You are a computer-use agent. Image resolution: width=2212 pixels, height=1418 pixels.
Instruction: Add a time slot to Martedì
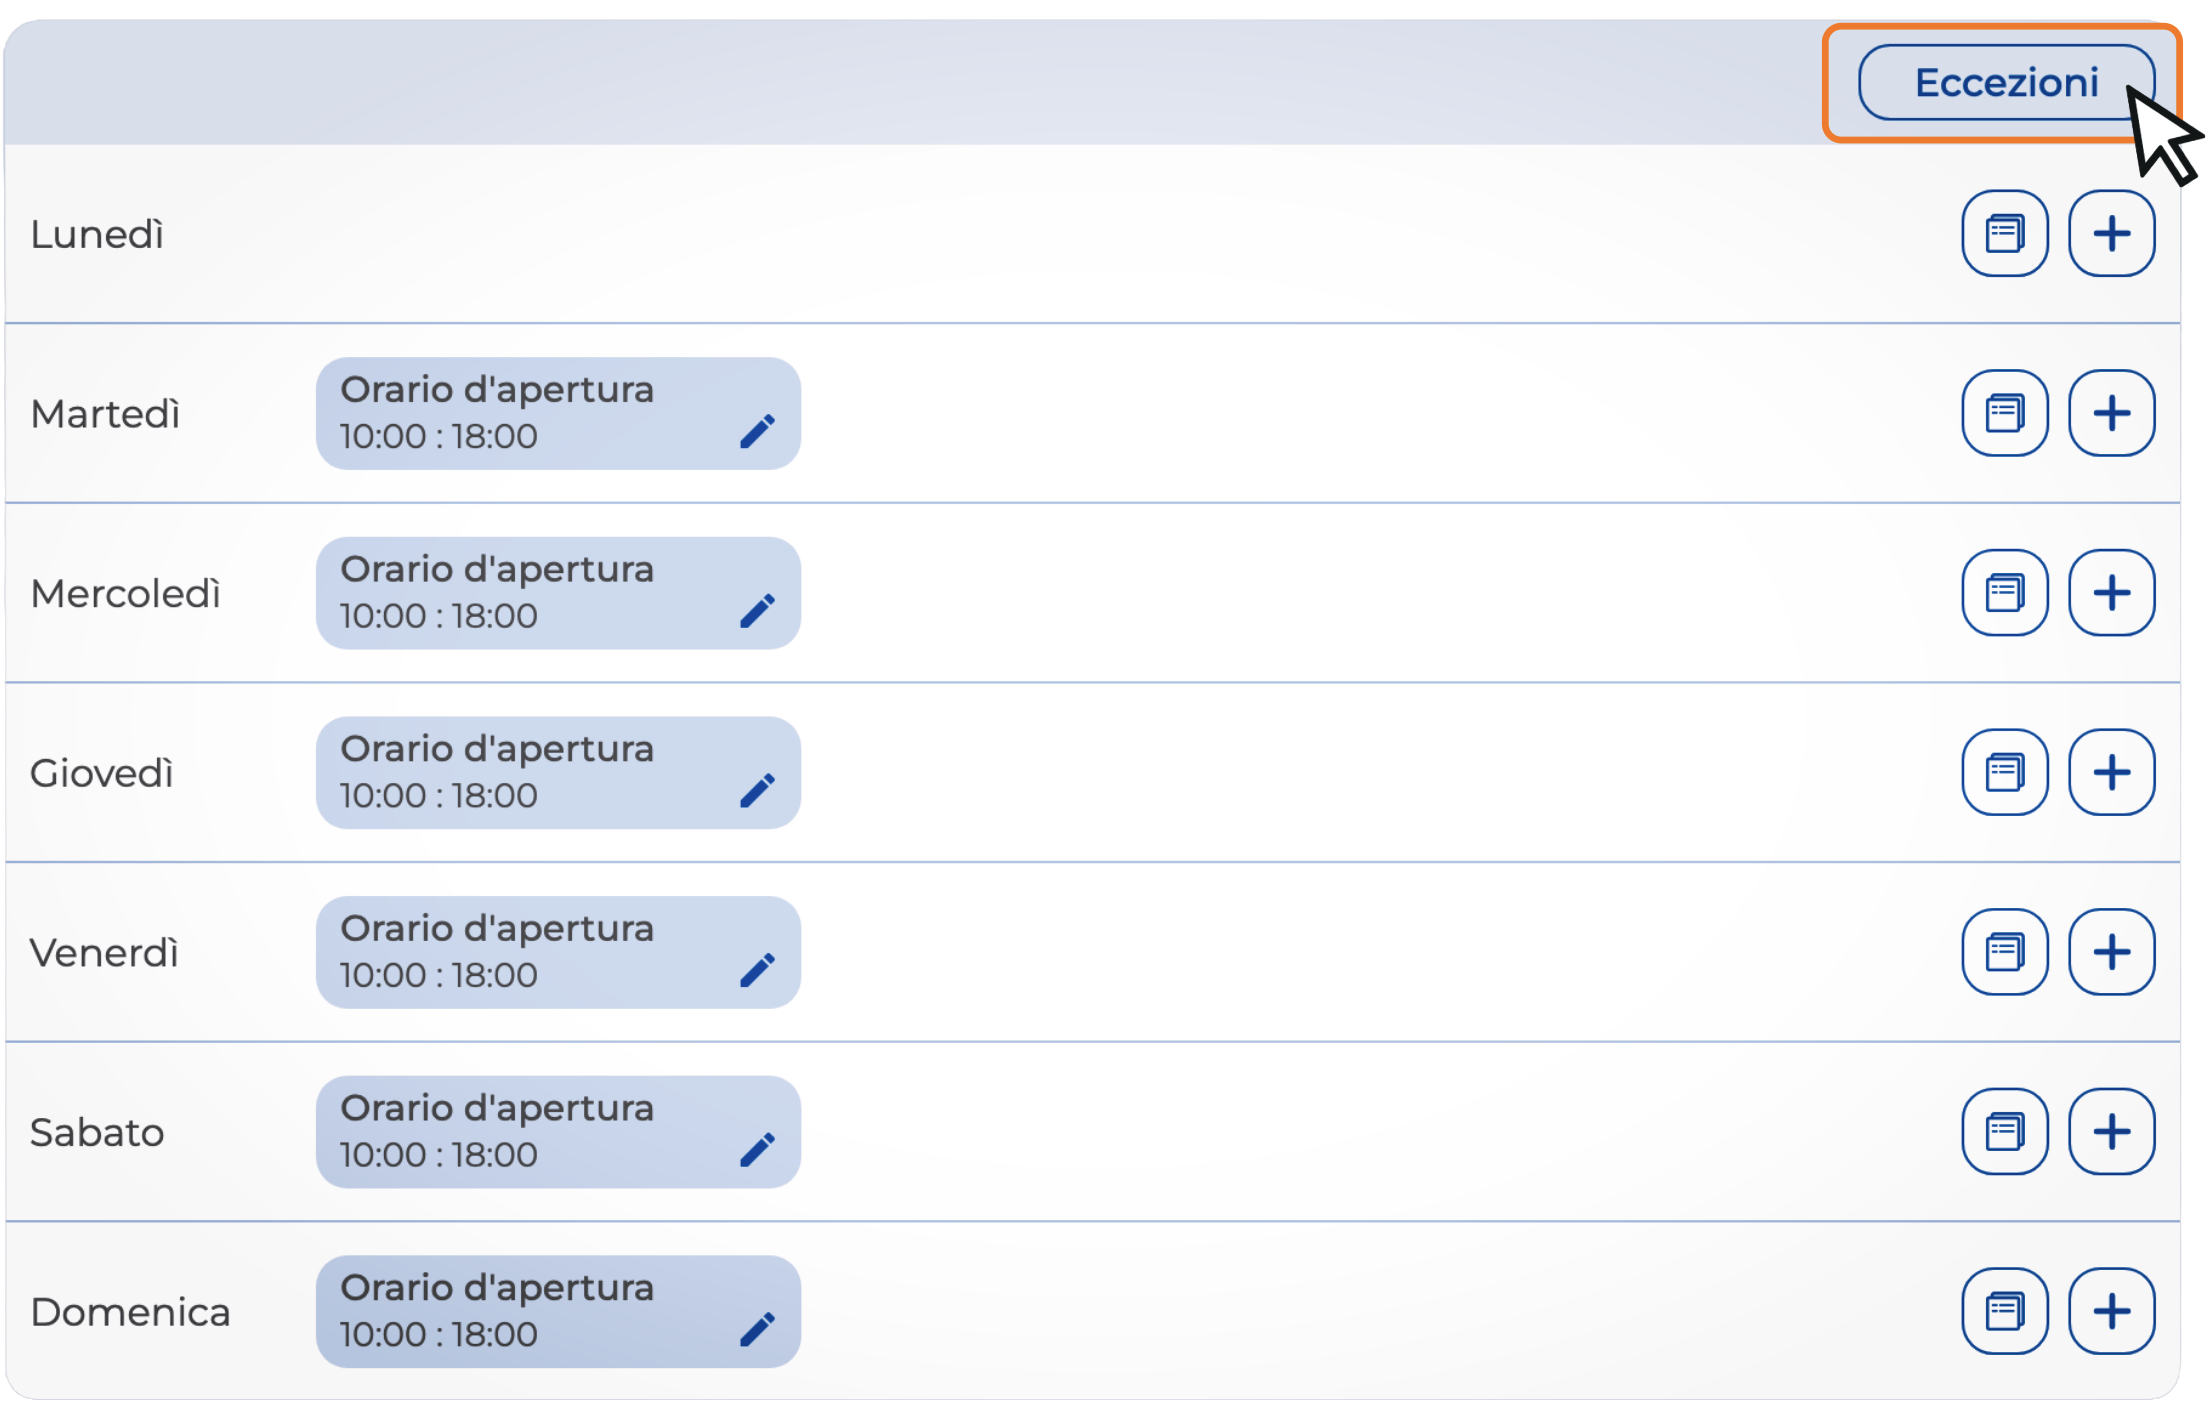(x=2111, y=413)
